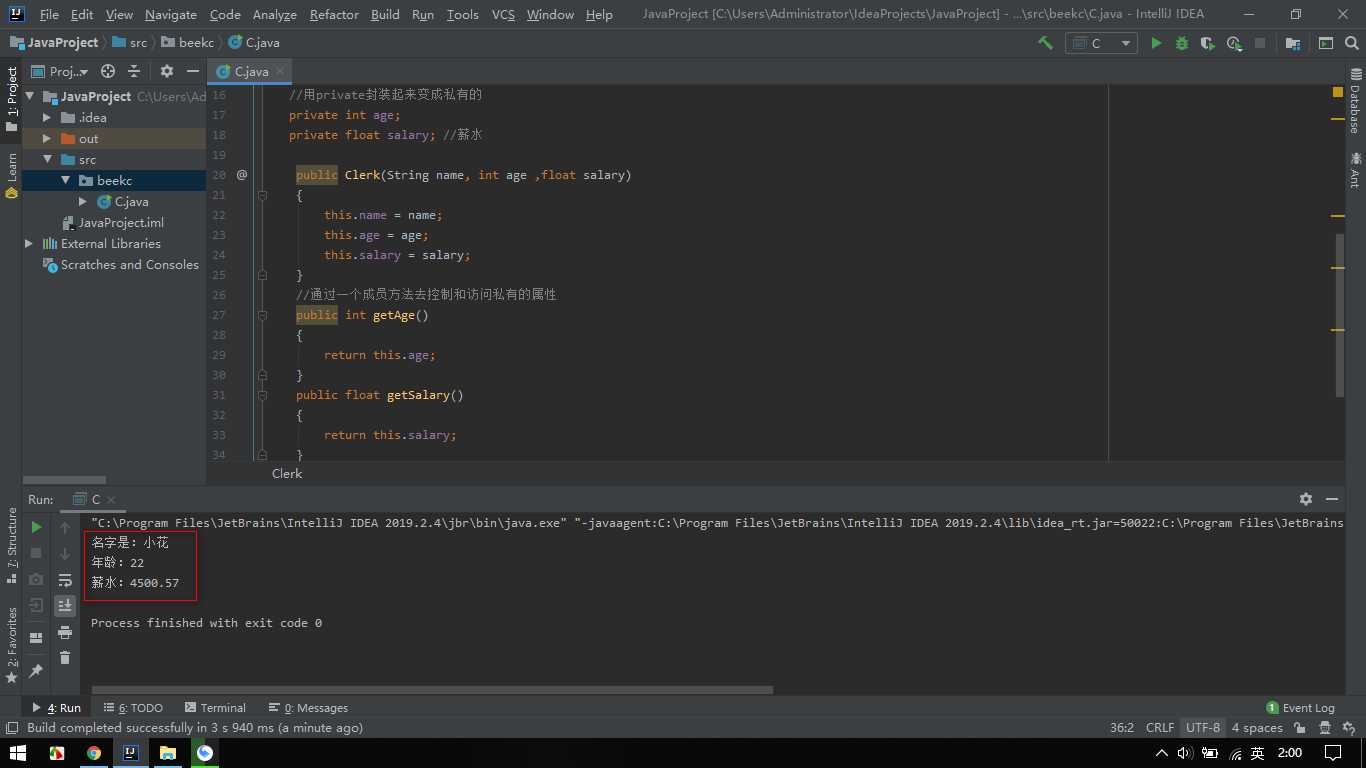Open the Refactor menu
This screenshot has height=768, width=1366.
334,14
